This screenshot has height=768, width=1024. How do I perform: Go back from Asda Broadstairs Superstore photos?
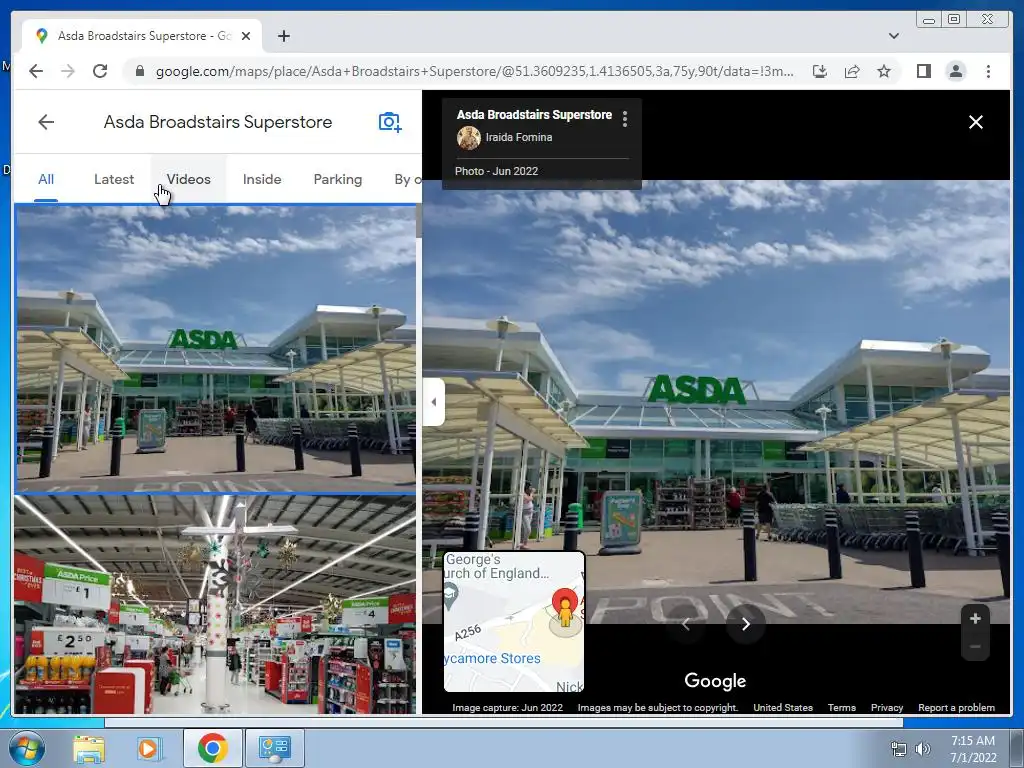[x=46, y=122]
